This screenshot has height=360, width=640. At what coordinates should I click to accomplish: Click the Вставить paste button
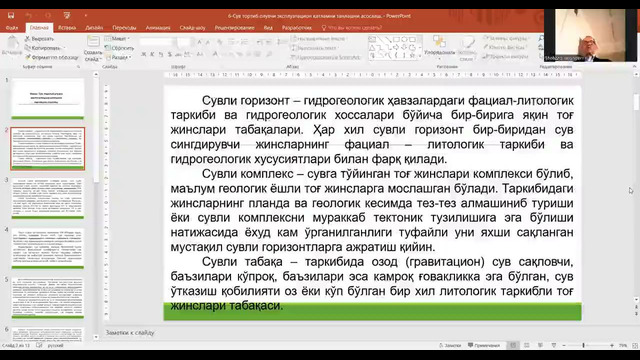[x=12, y=46]
